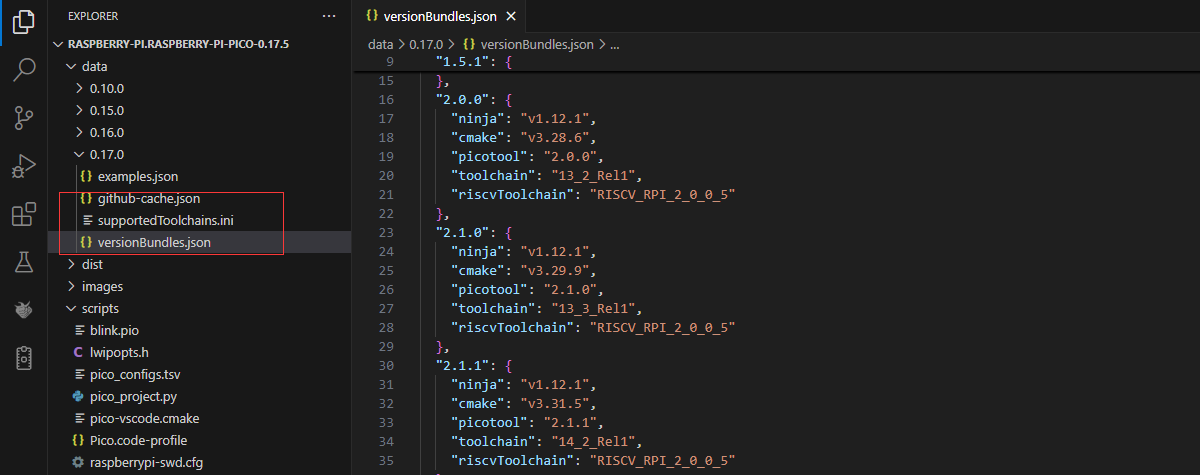Open the Raspberry Pi Pico extension view
The width and height of the screenshot is (1200, 475).
click(24, 310)
